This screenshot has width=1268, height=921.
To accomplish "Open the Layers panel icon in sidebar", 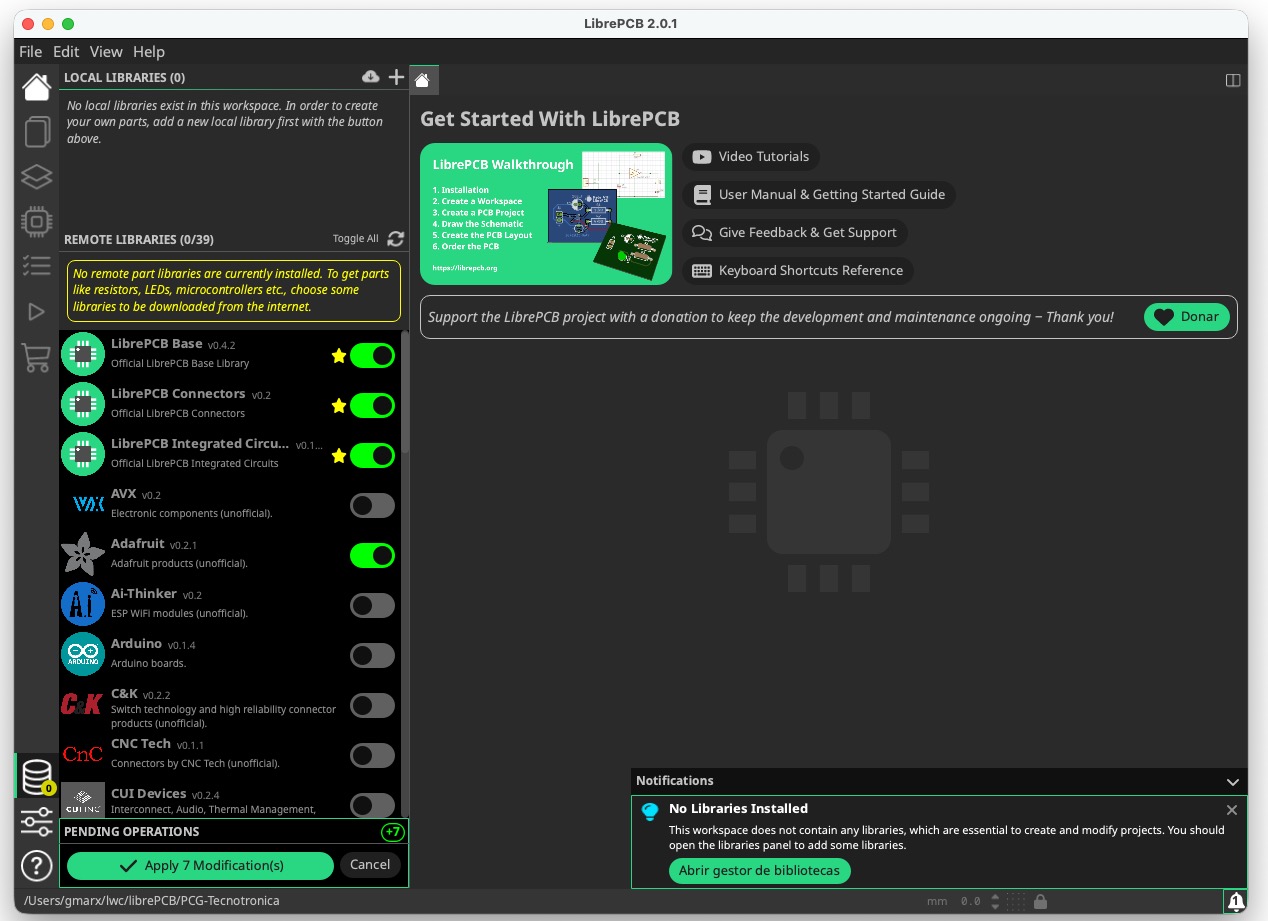I will [x=36, y=178].
